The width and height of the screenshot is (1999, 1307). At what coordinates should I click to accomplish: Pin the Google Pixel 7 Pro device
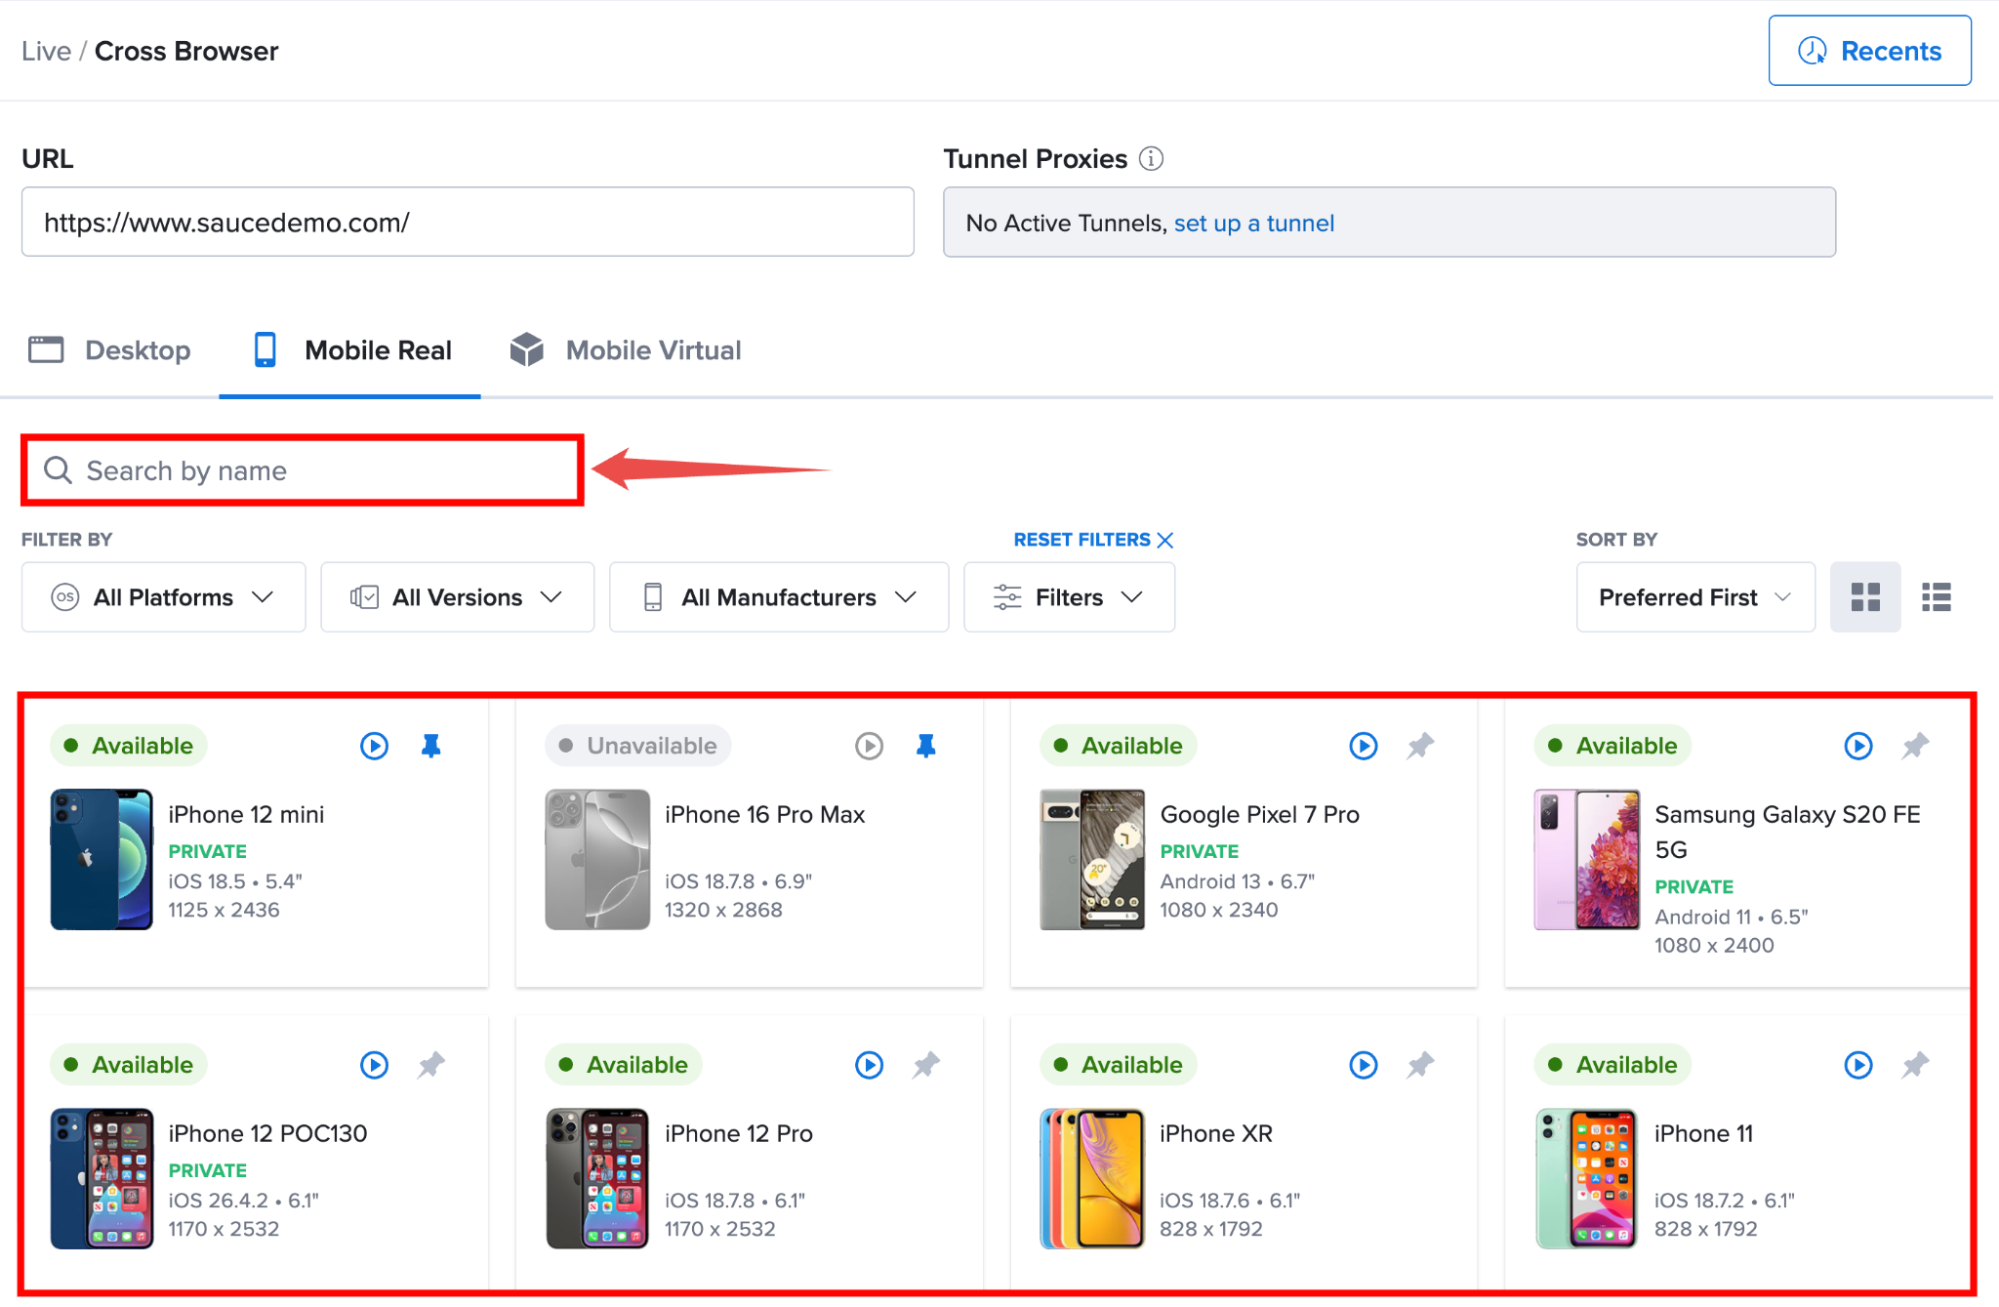1420,746
